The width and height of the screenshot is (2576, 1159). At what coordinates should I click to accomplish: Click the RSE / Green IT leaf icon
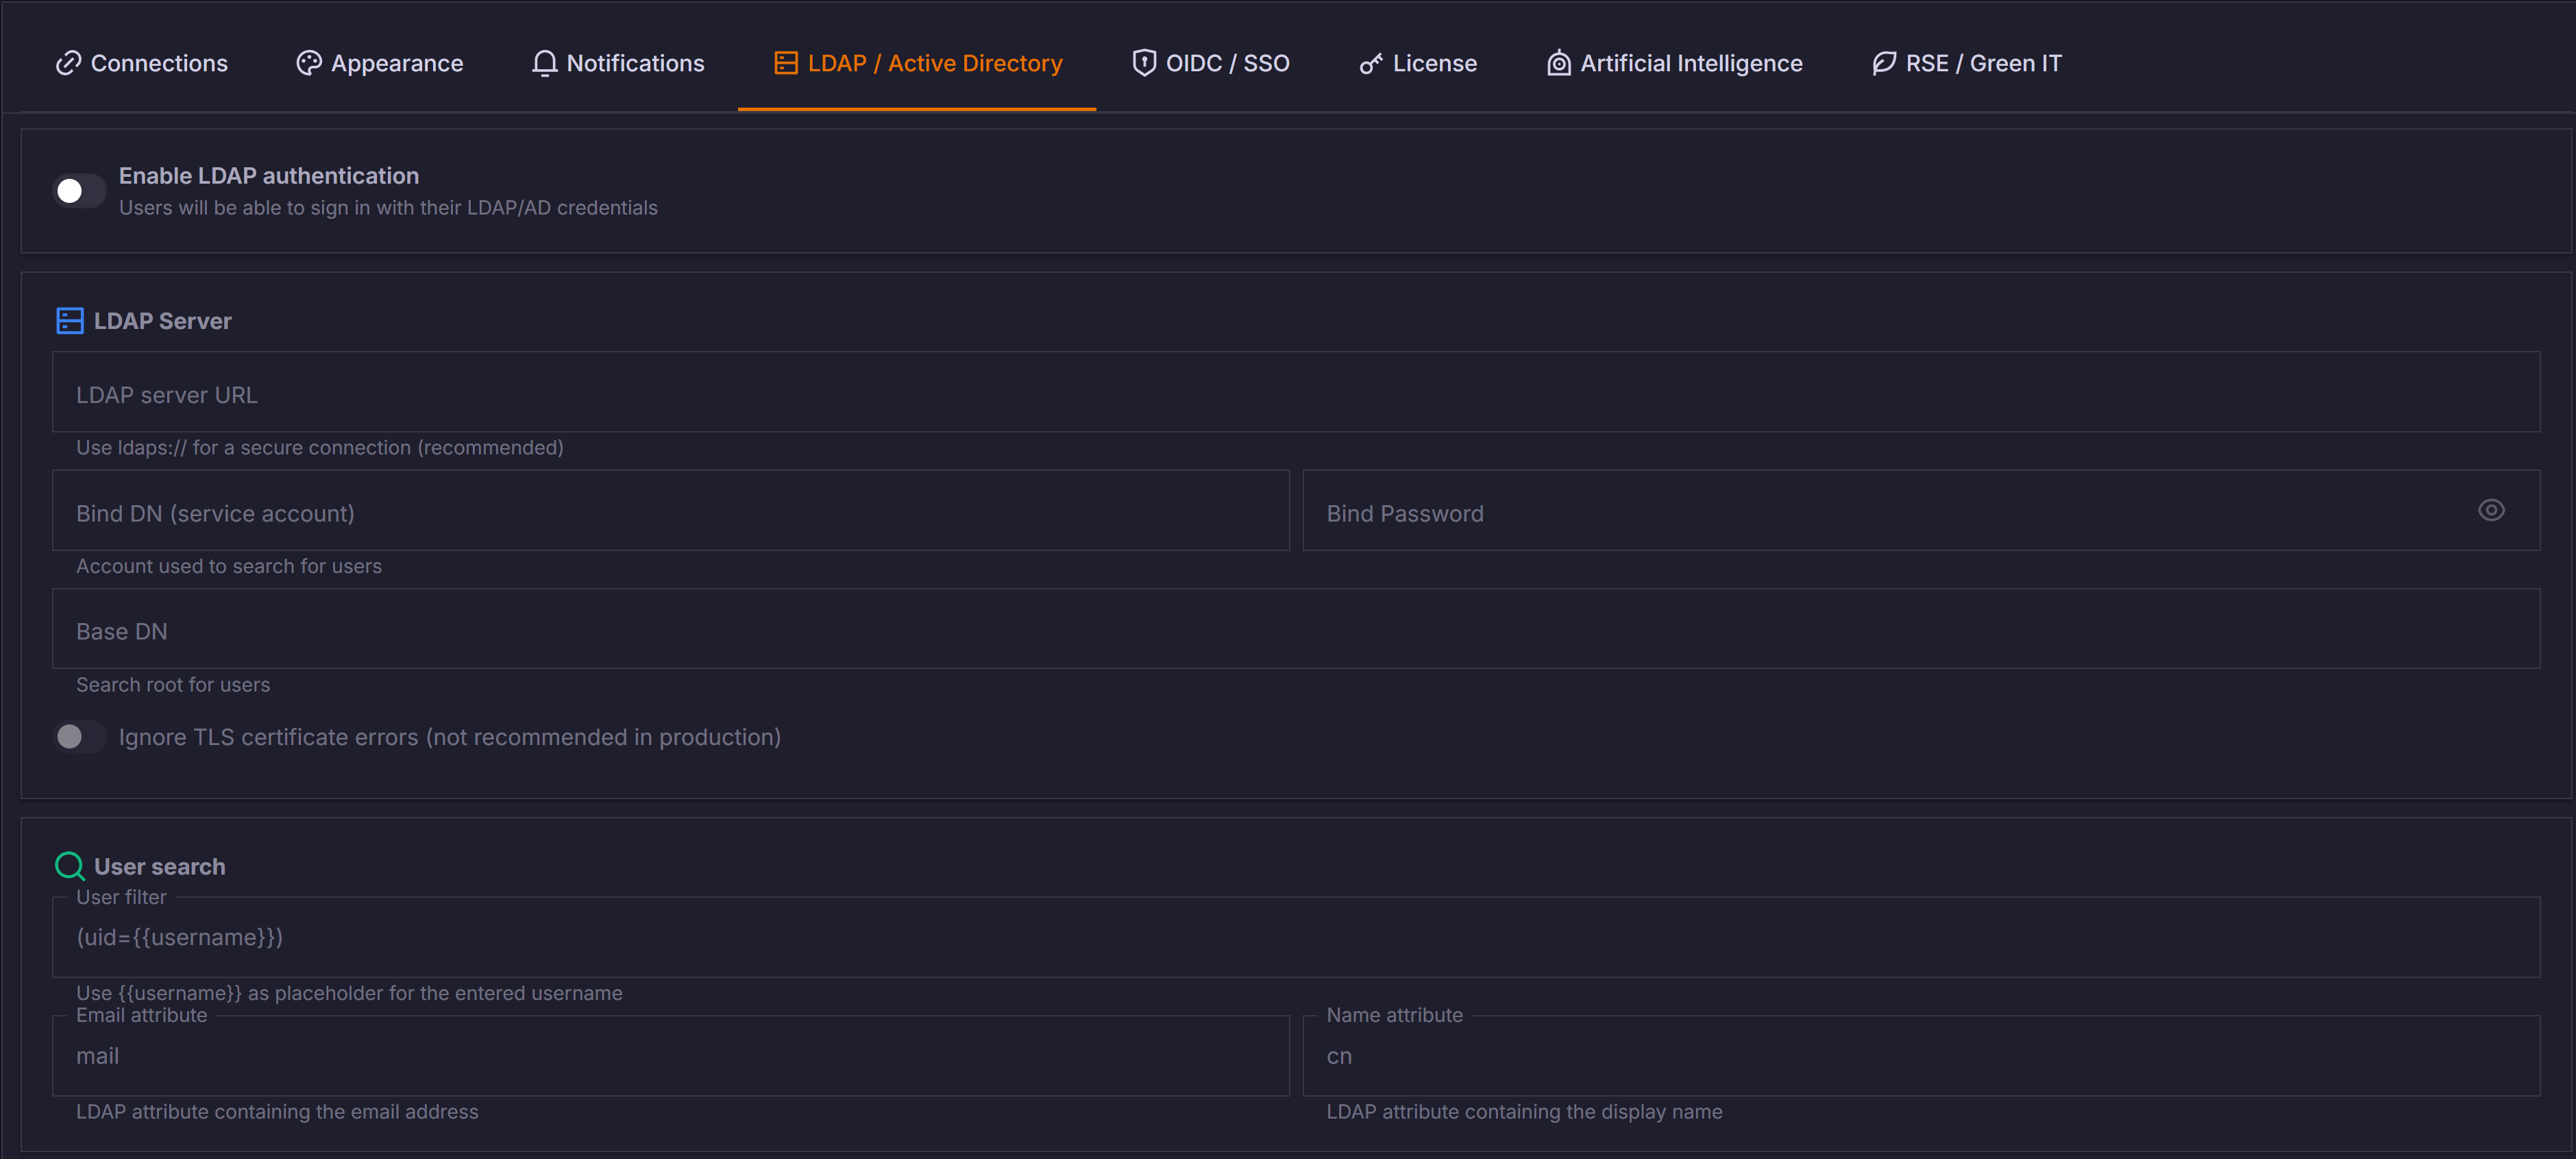pos(1884,63)
